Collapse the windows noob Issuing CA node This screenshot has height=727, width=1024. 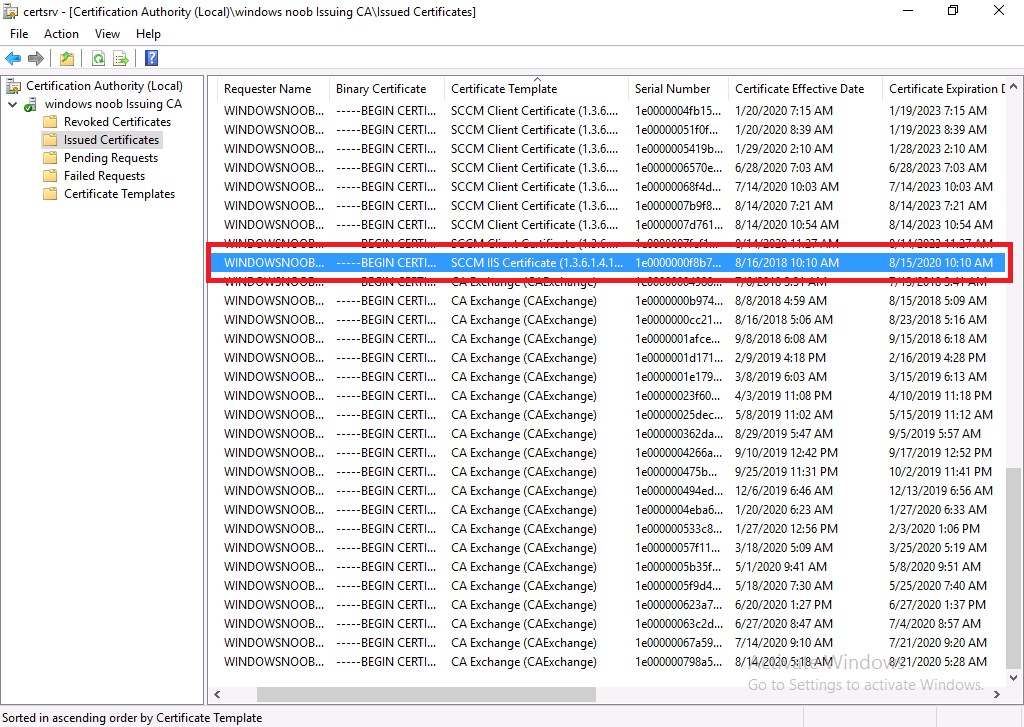[x=12, y=105]
